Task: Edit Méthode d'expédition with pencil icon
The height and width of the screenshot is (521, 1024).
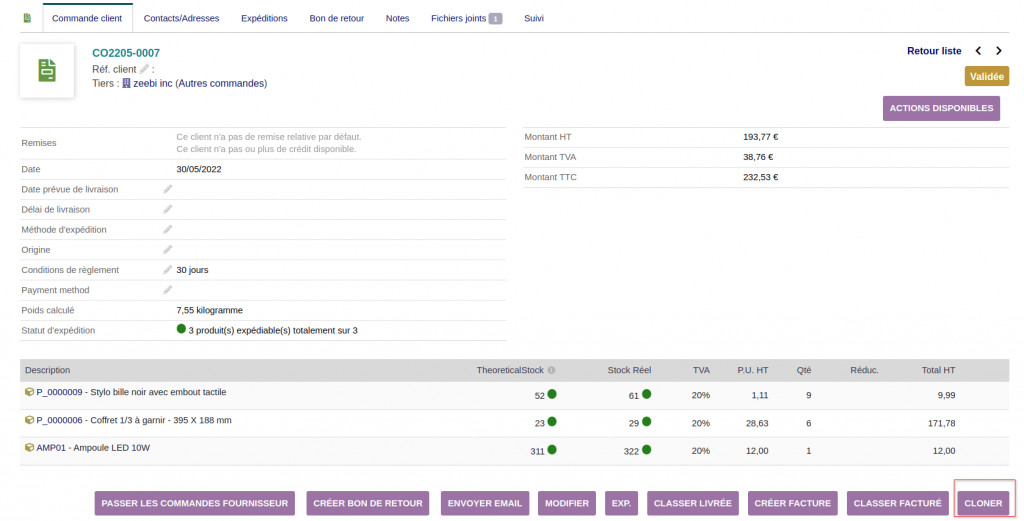Action: point(168,230)
